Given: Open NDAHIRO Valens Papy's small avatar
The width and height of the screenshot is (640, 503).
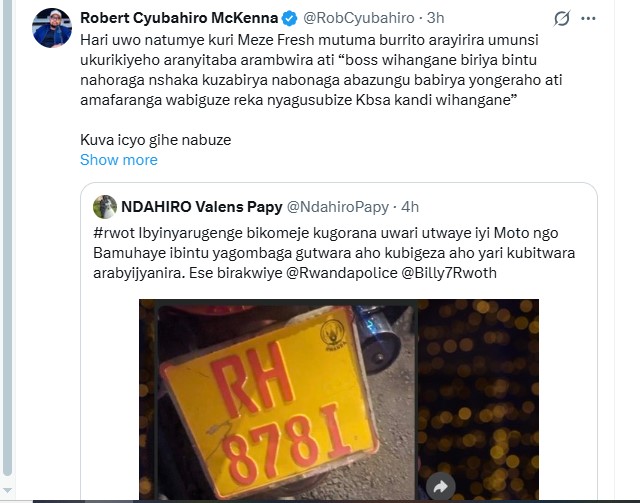Looking at the screenshot, I should (x=104, y=207).
